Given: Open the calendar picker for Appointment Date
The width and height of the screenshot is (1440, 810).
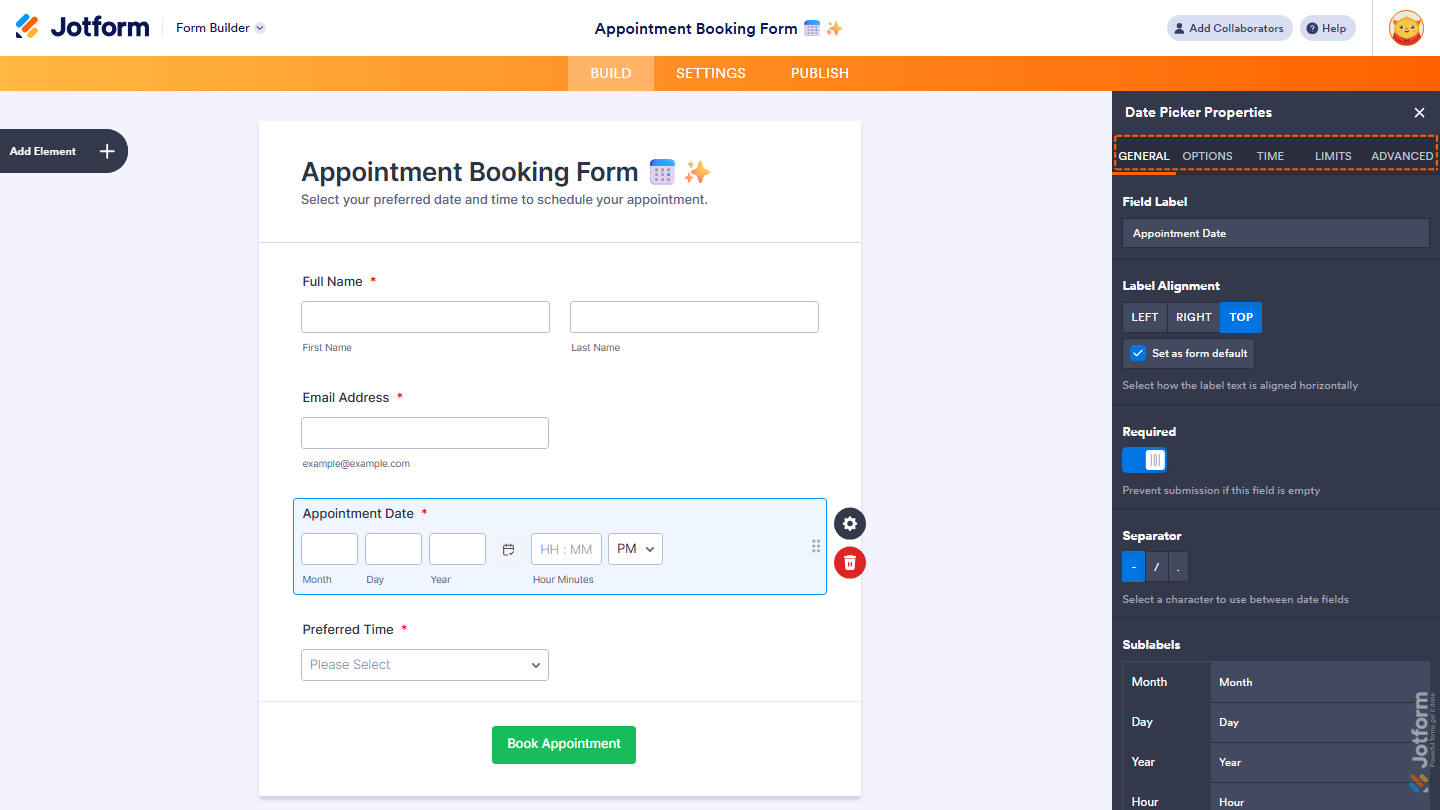Looking at the screenshot, I should [x=508, y=549].
